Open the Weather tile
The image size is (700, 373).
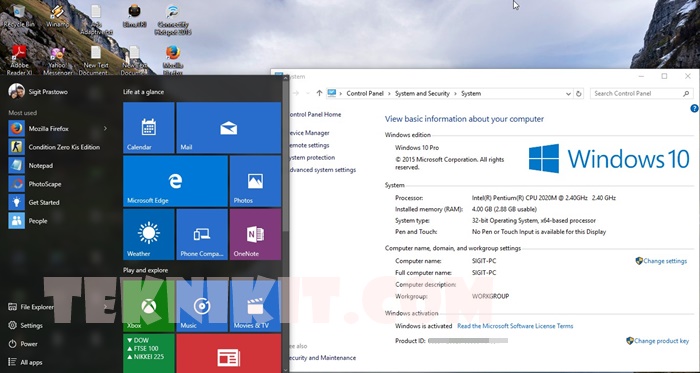pos(149,234)
